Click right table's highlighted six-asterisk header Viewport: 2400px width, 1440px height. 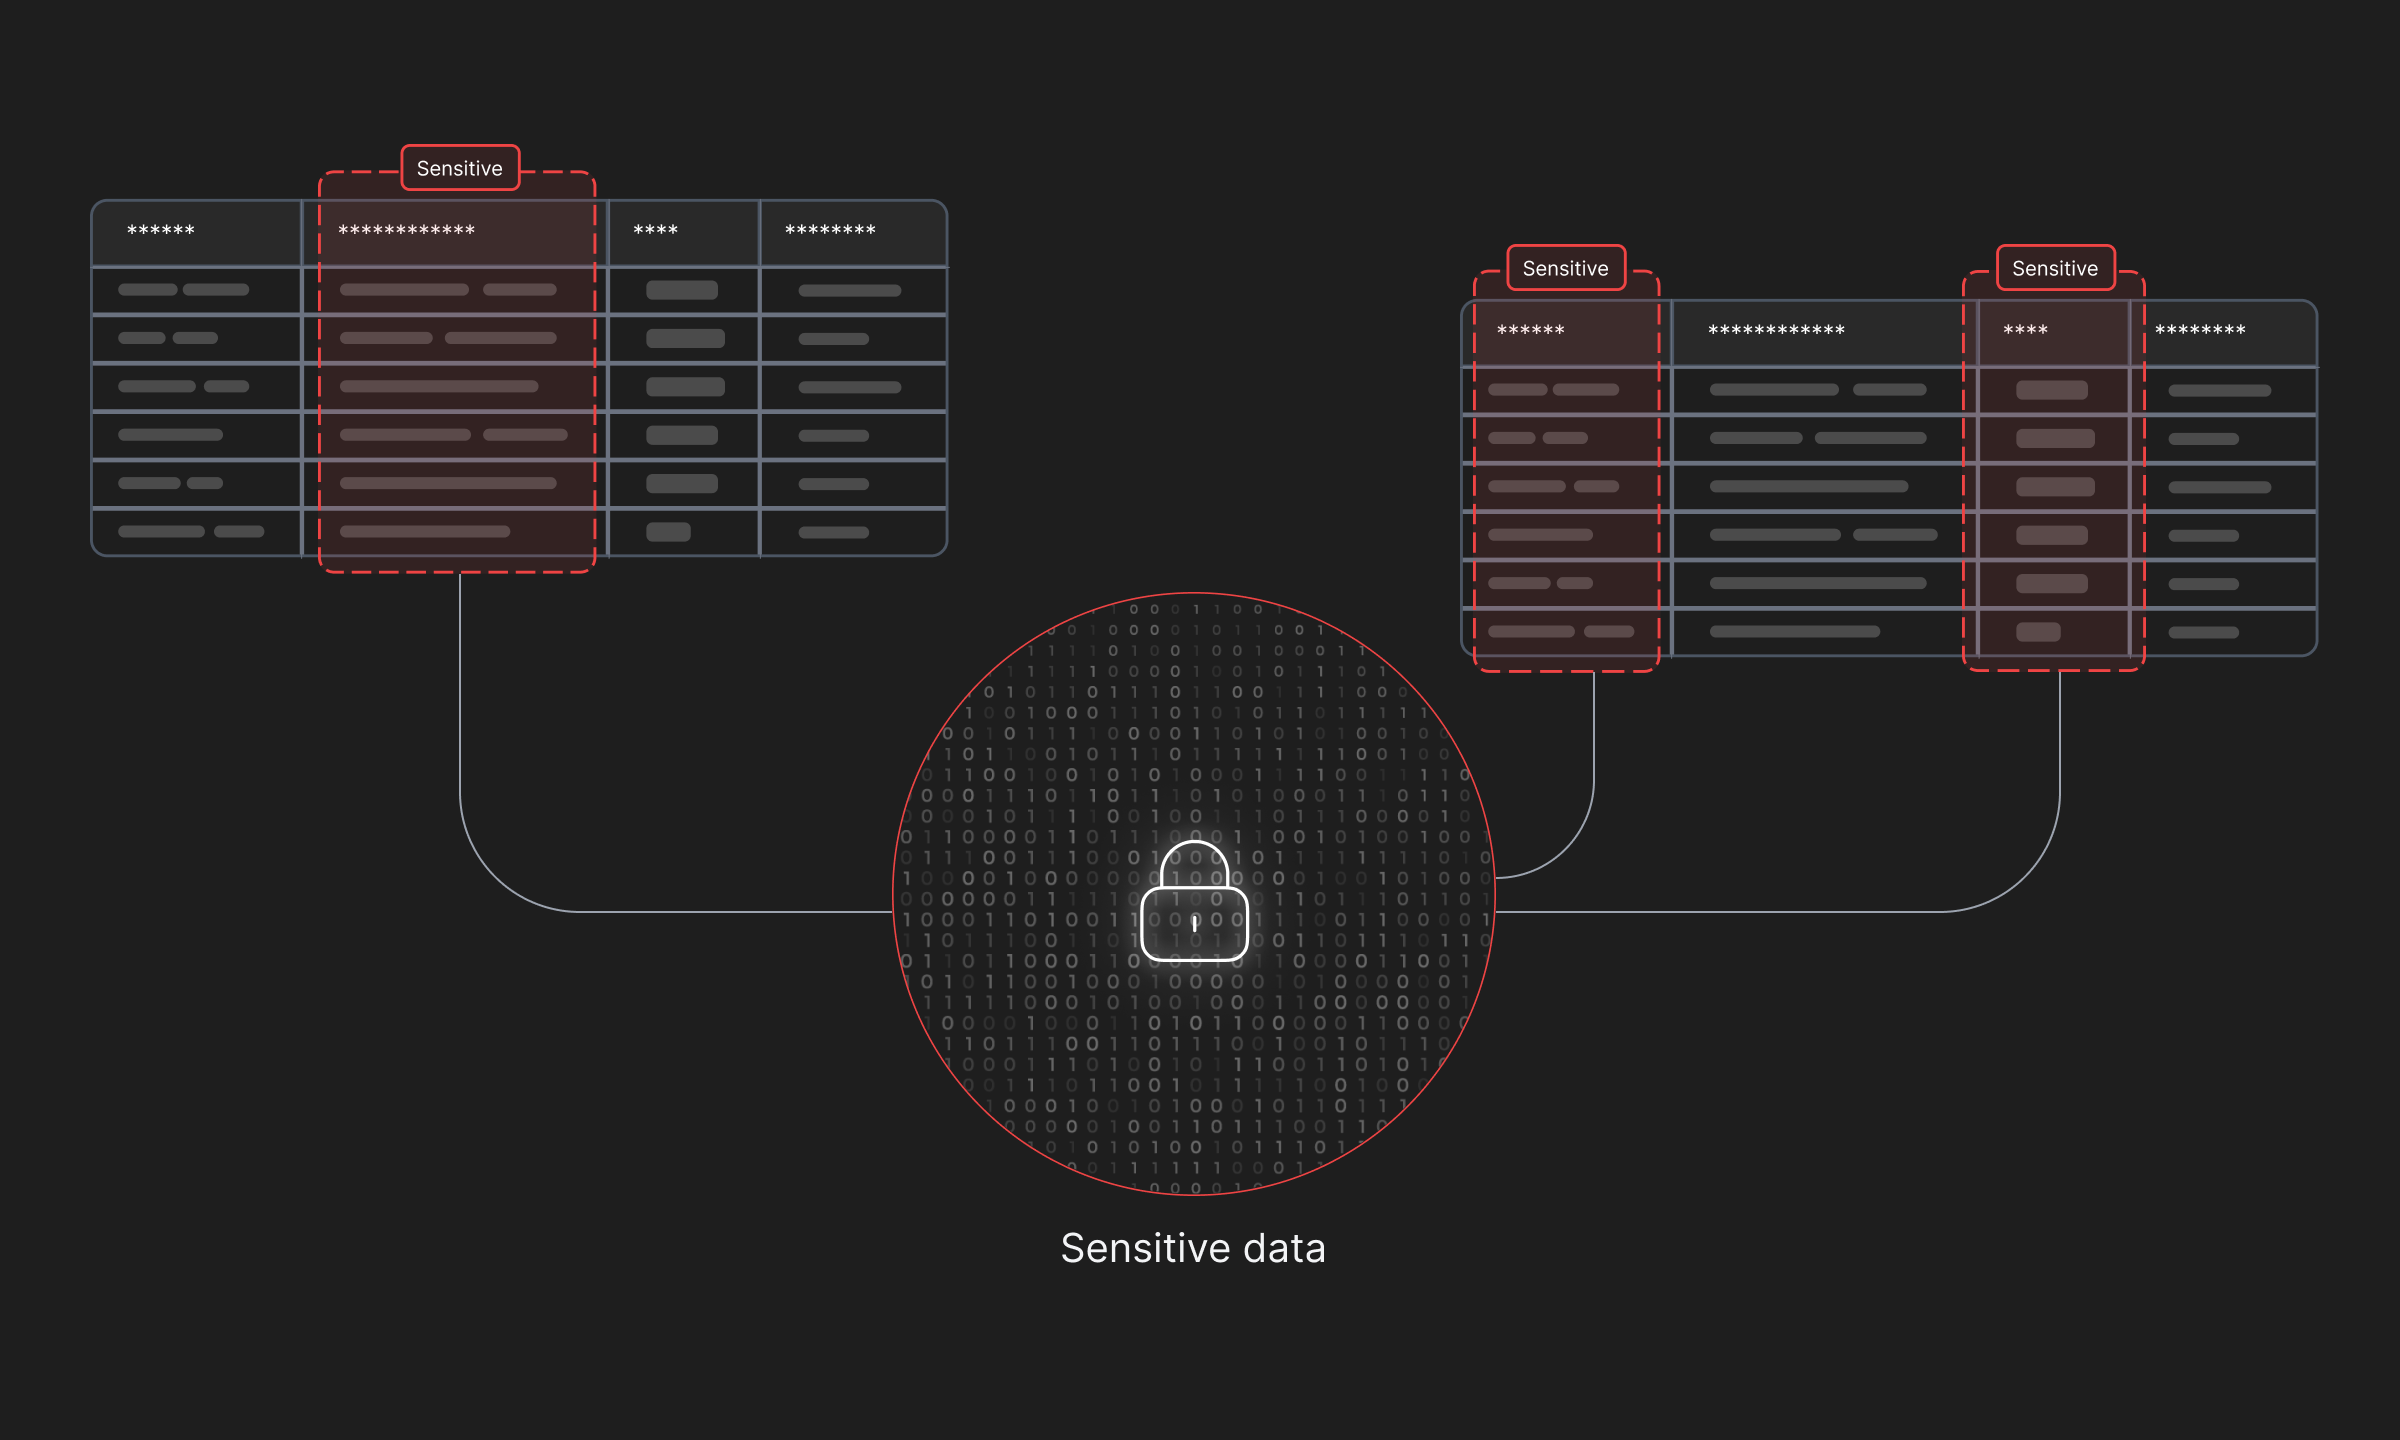tap(1531, 331)
